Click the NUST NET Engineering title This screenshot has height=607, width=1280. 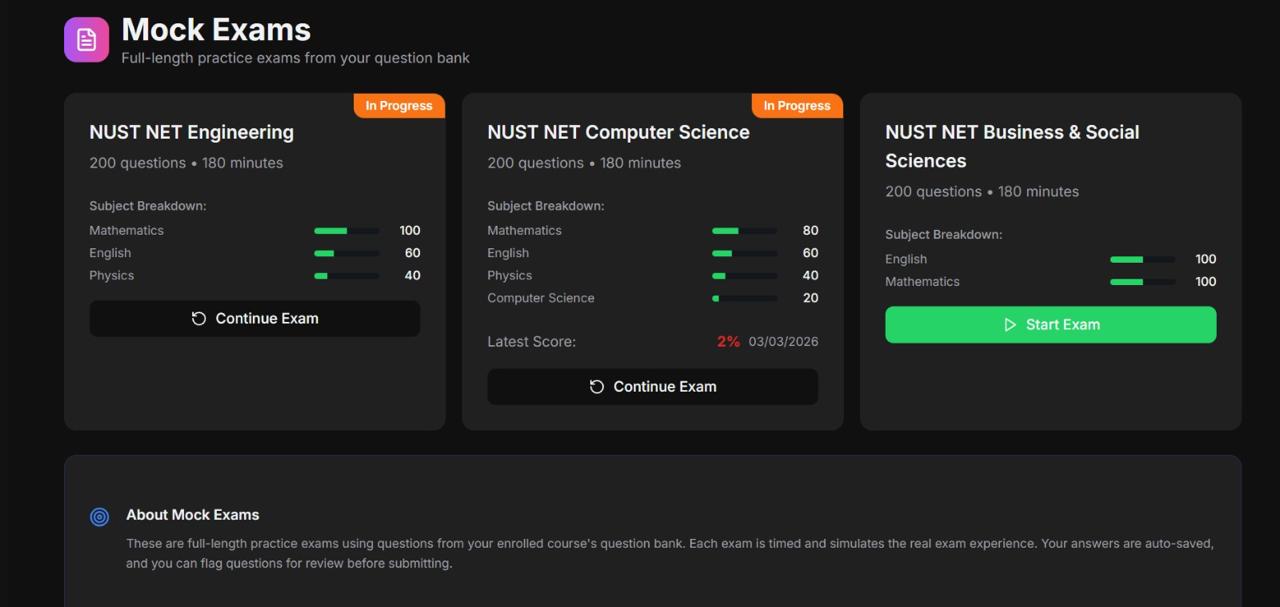click(x=191, y=132)
